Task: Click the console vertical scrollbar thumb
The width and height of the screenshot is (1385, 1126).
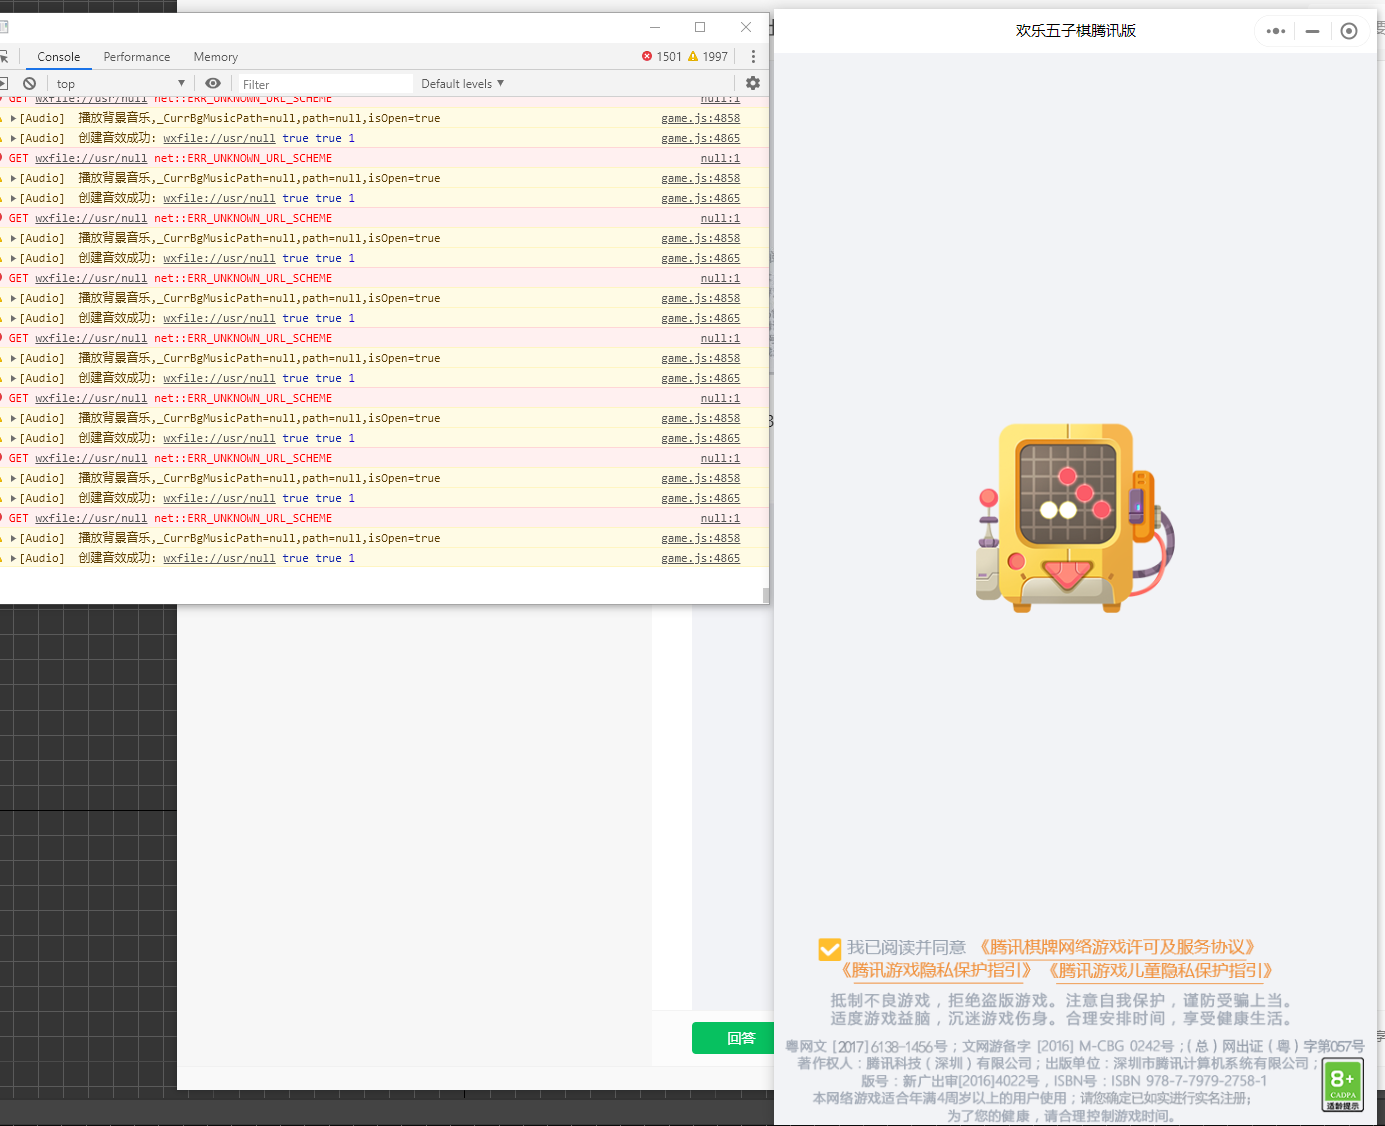Action: click(x=766, y=595)
